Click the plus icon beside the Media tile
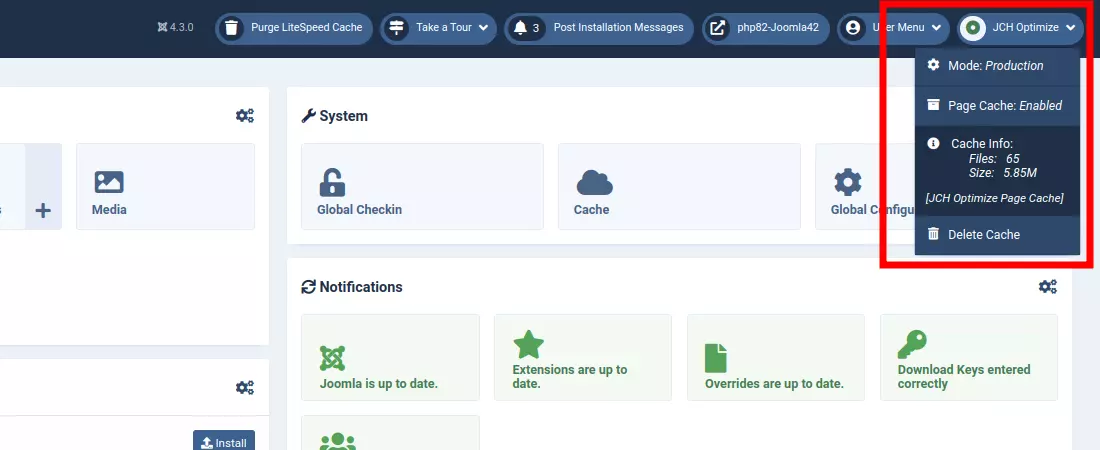 click(43, 210)
